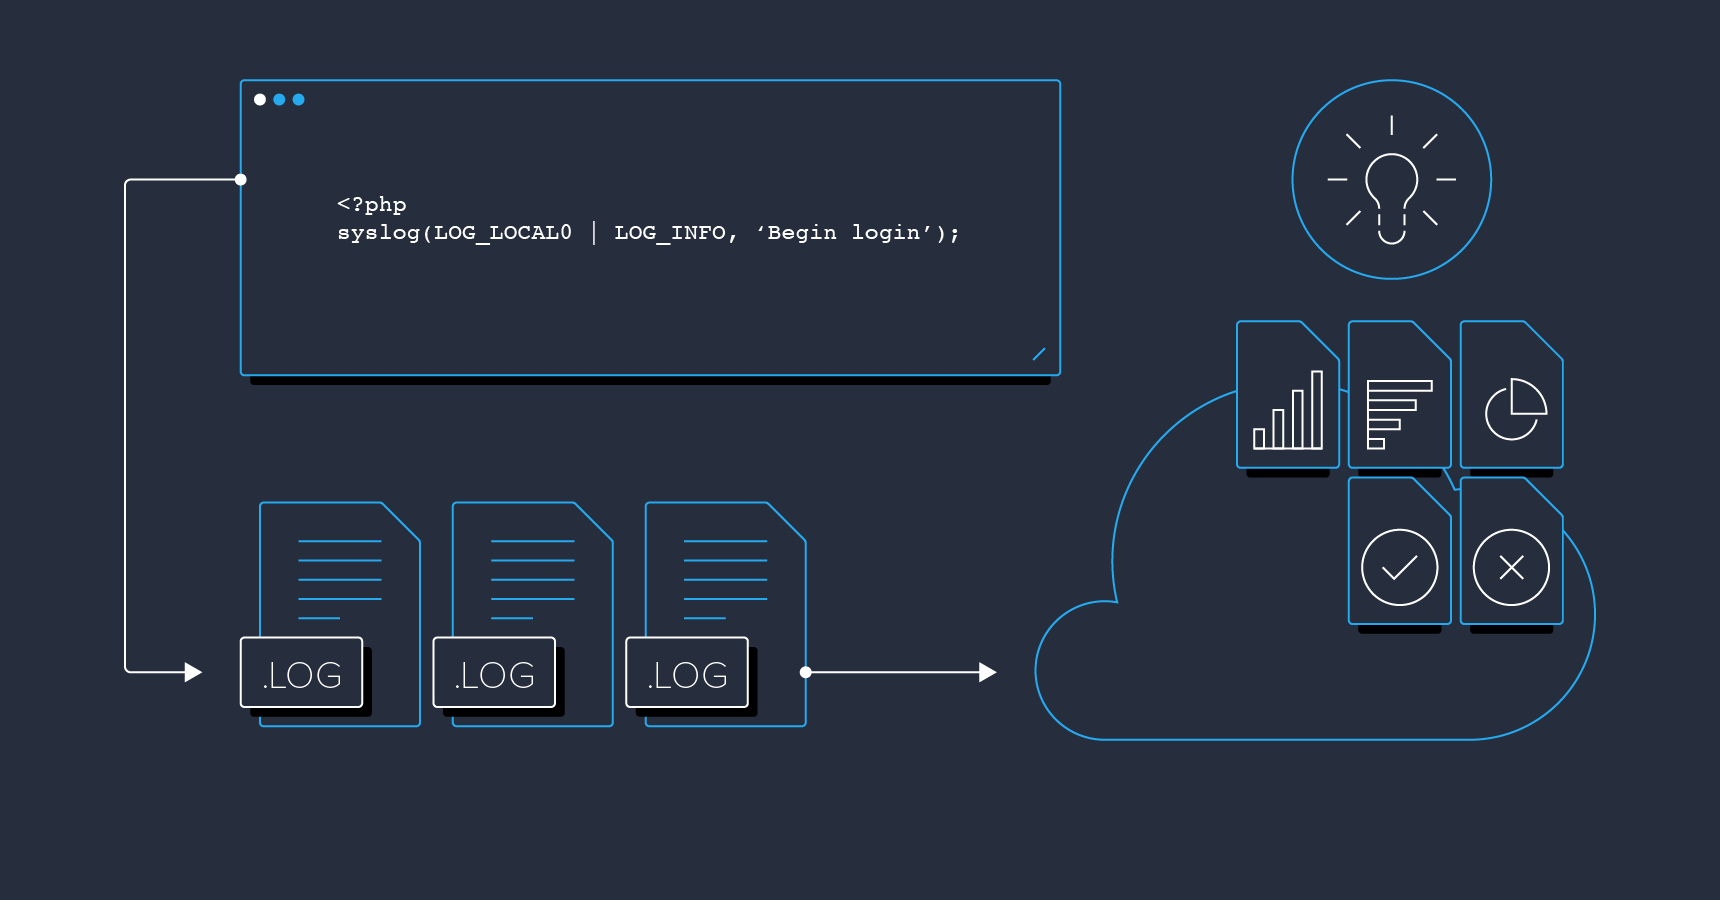Grab the terminal window's corner resize handle

tap(1039, 354)
